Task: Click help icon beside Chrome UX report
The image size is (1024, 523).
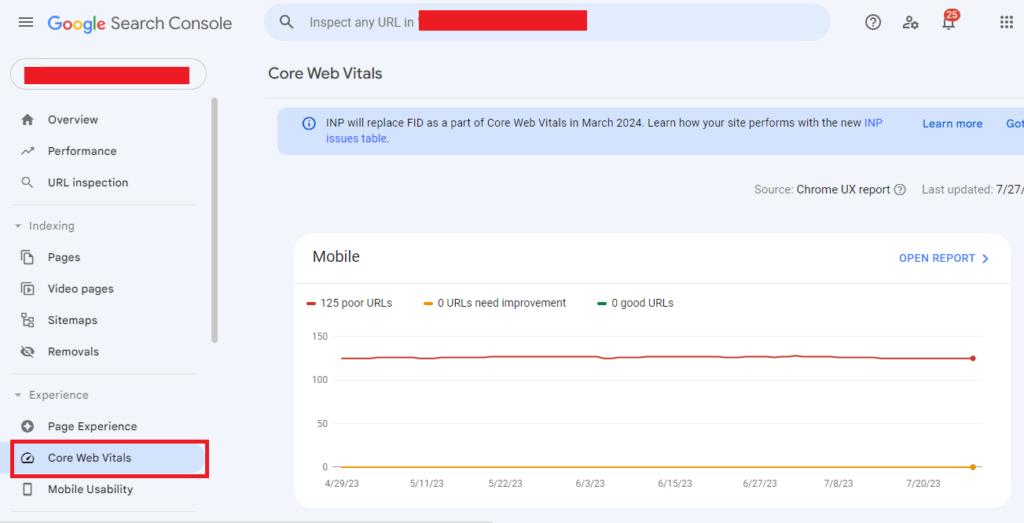Action: coord(900,189)
